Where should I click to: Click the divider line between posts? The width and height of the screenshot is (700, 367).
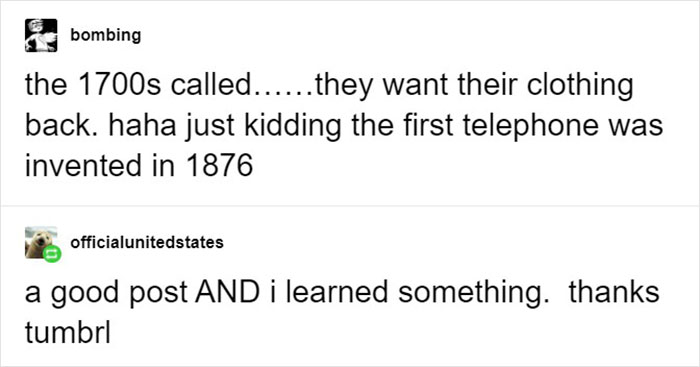(350, 206)
